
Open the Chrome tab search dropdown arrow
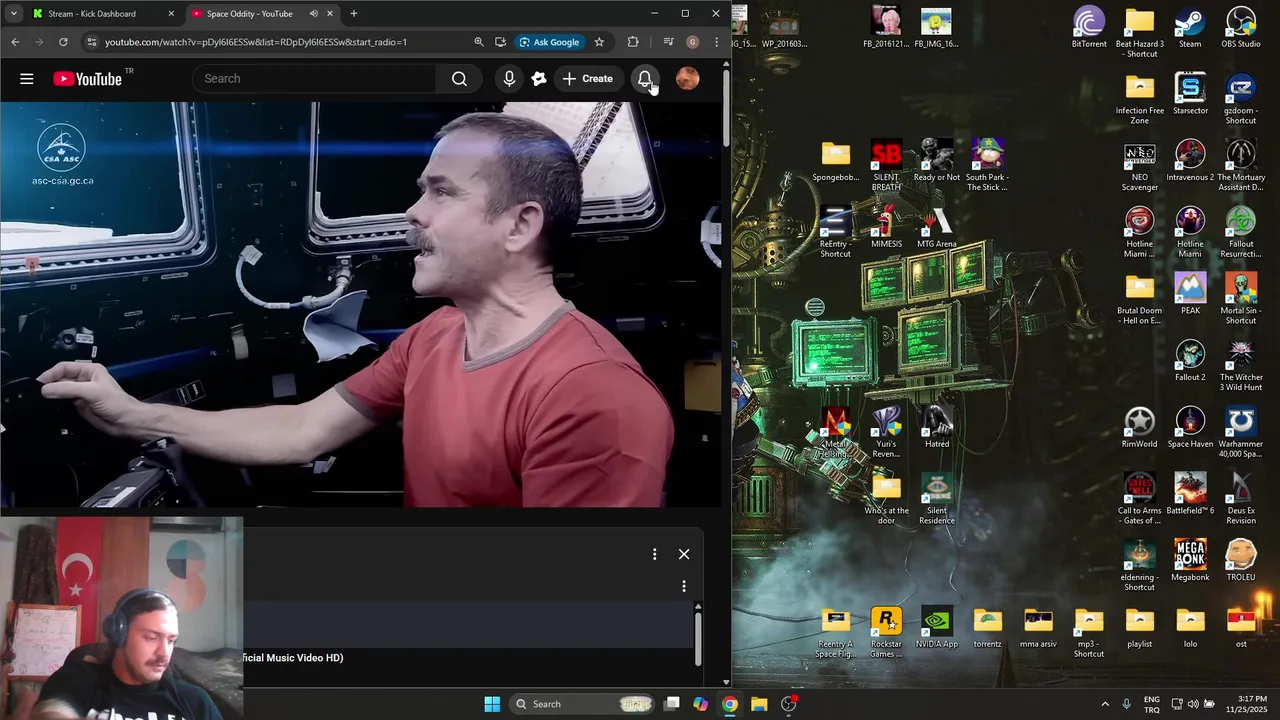point(14,14)
